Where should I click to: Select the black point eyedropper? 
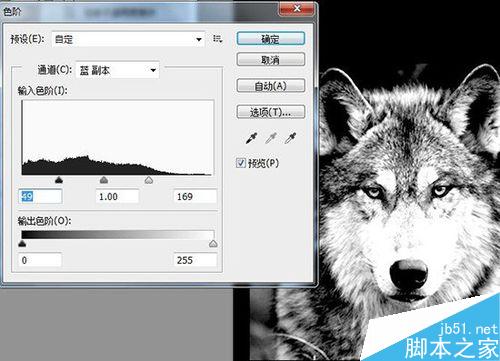coord(251,138)
